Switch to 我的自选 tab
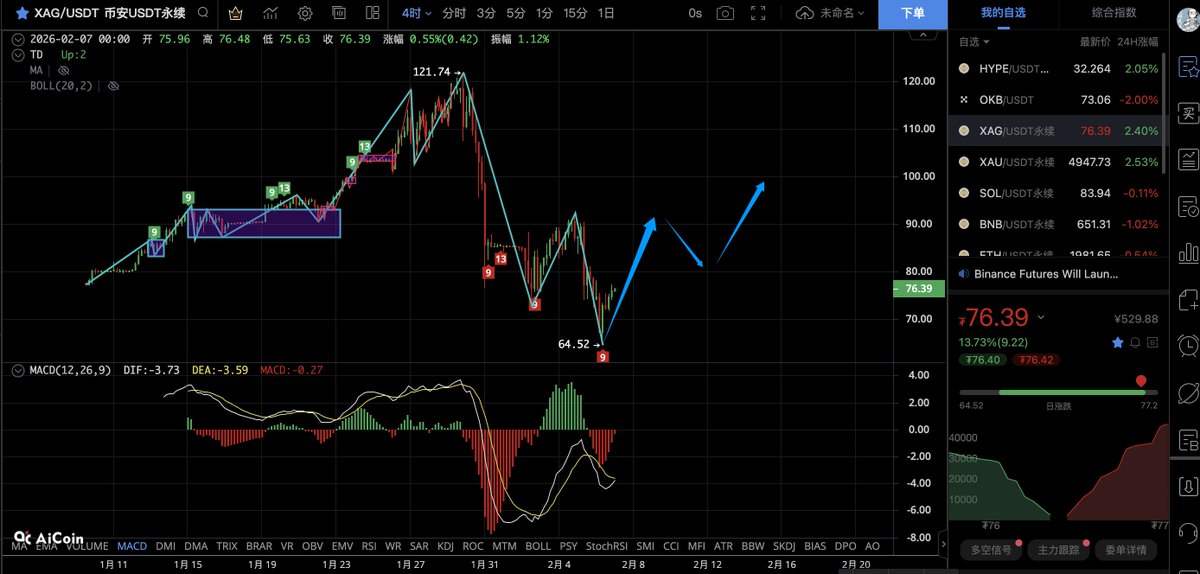Screen dimensions: 1200x574 click(x=1003, y=13)
